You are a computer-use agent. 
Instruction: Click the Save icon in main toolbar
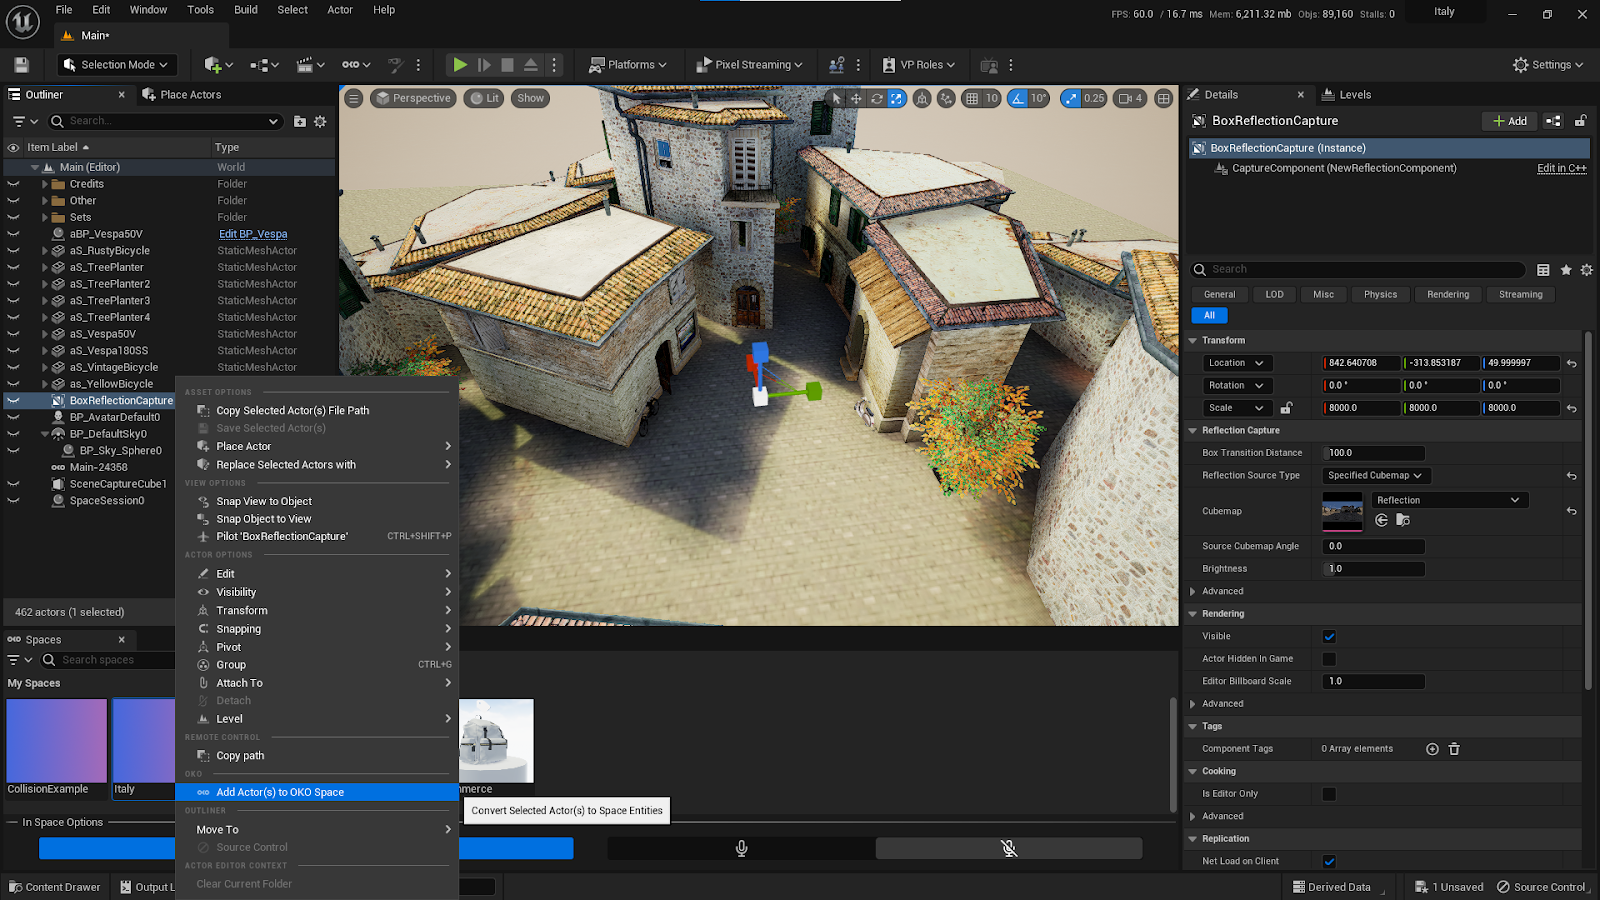(21, 65)
